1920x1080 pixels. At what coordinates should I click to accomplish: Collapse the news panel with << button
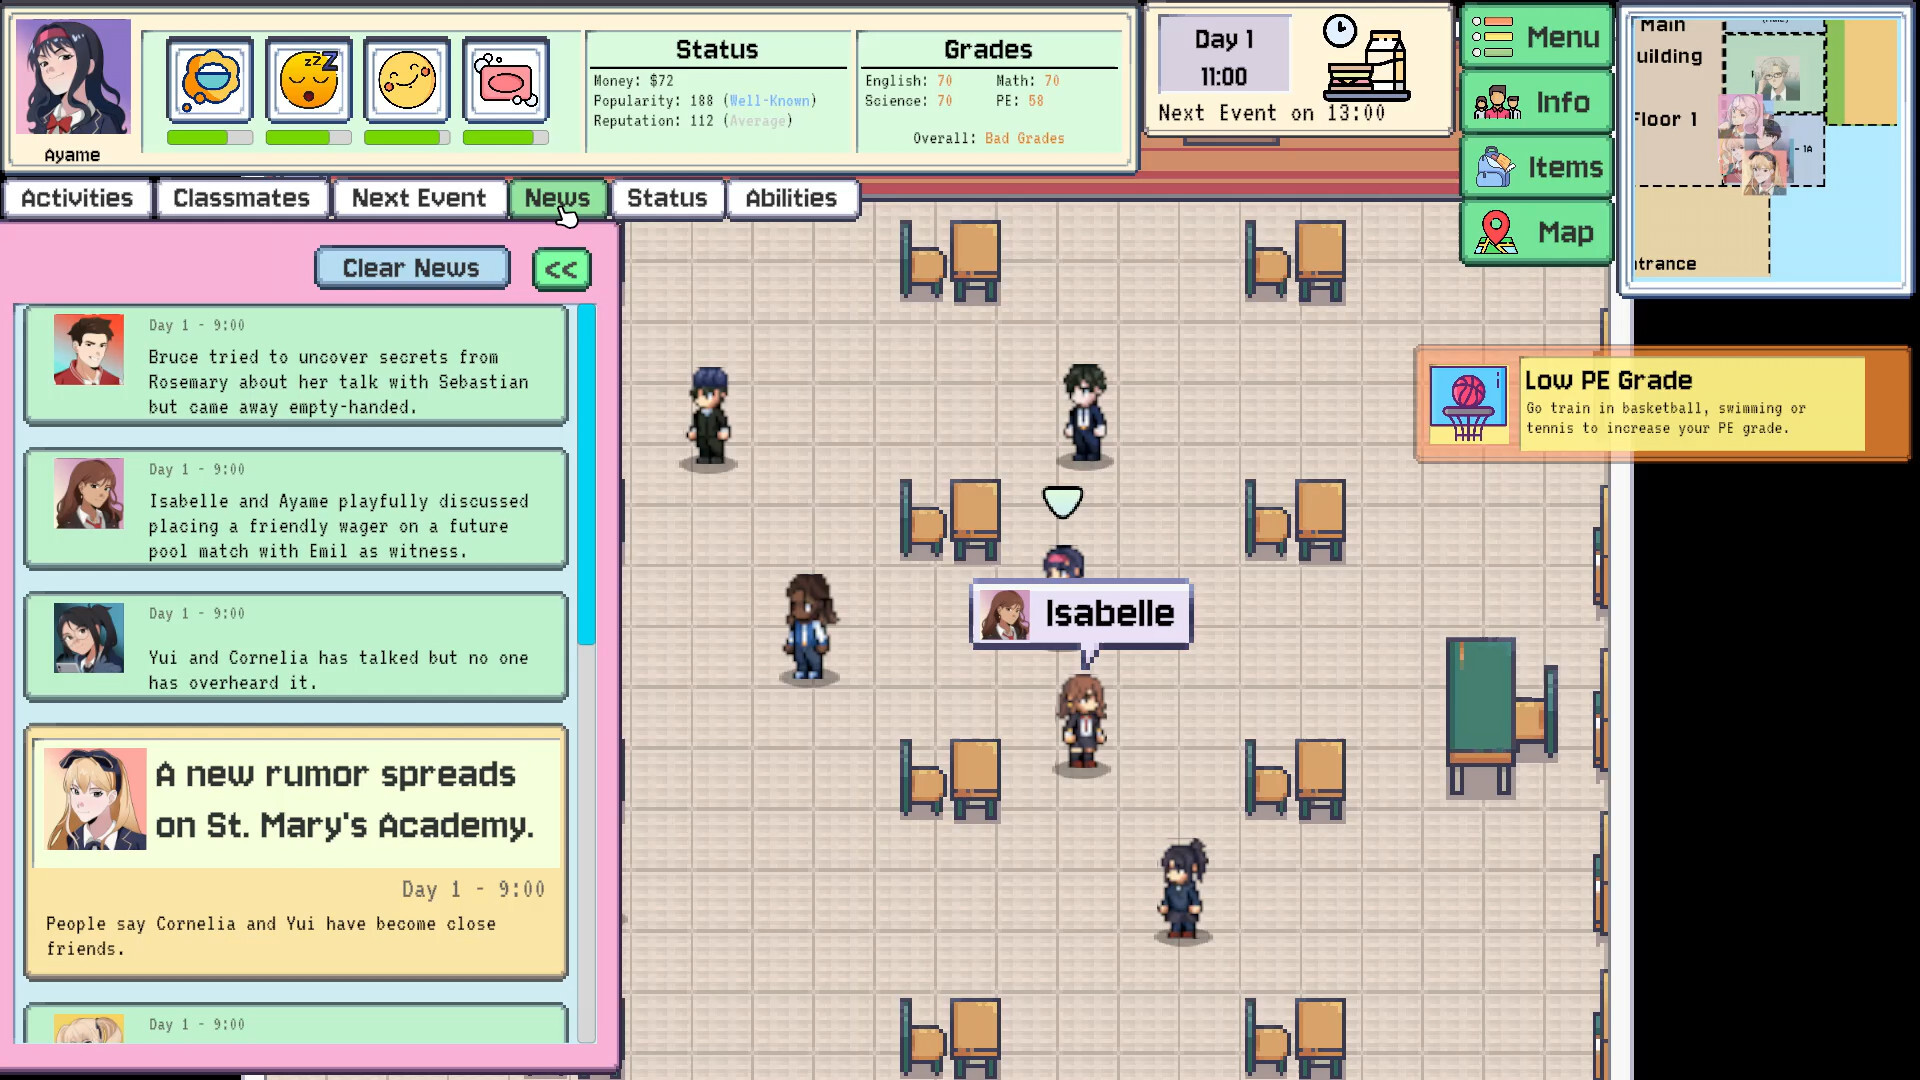561,269
